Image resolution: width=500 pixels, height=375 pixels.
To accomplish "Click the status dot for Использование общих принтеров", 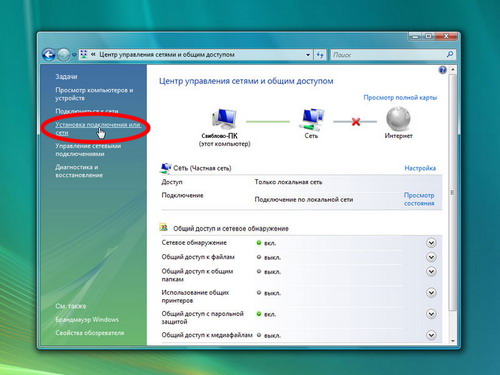I will click(259, 293).
